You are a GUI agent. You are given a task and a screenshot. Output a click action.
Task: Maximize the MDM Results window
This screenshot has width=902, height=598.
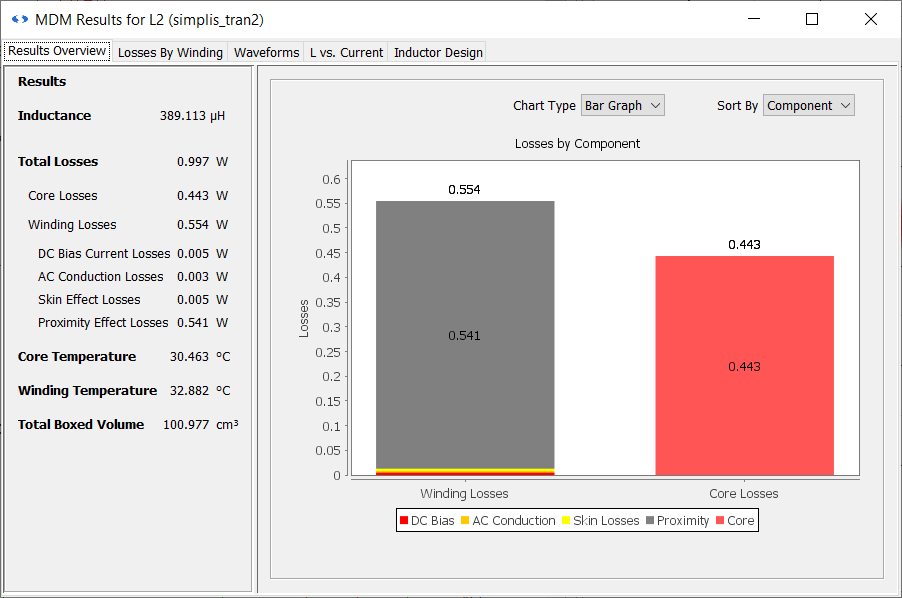pos(812,19)
